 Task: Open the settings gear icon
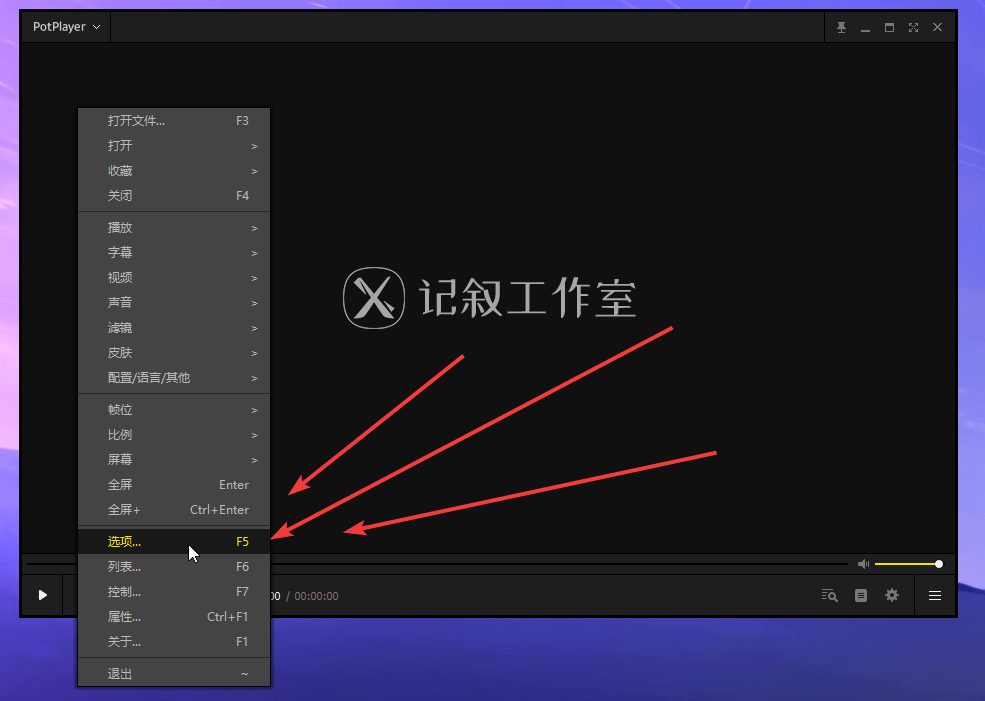pyautogui.click(x=891, y=595)
